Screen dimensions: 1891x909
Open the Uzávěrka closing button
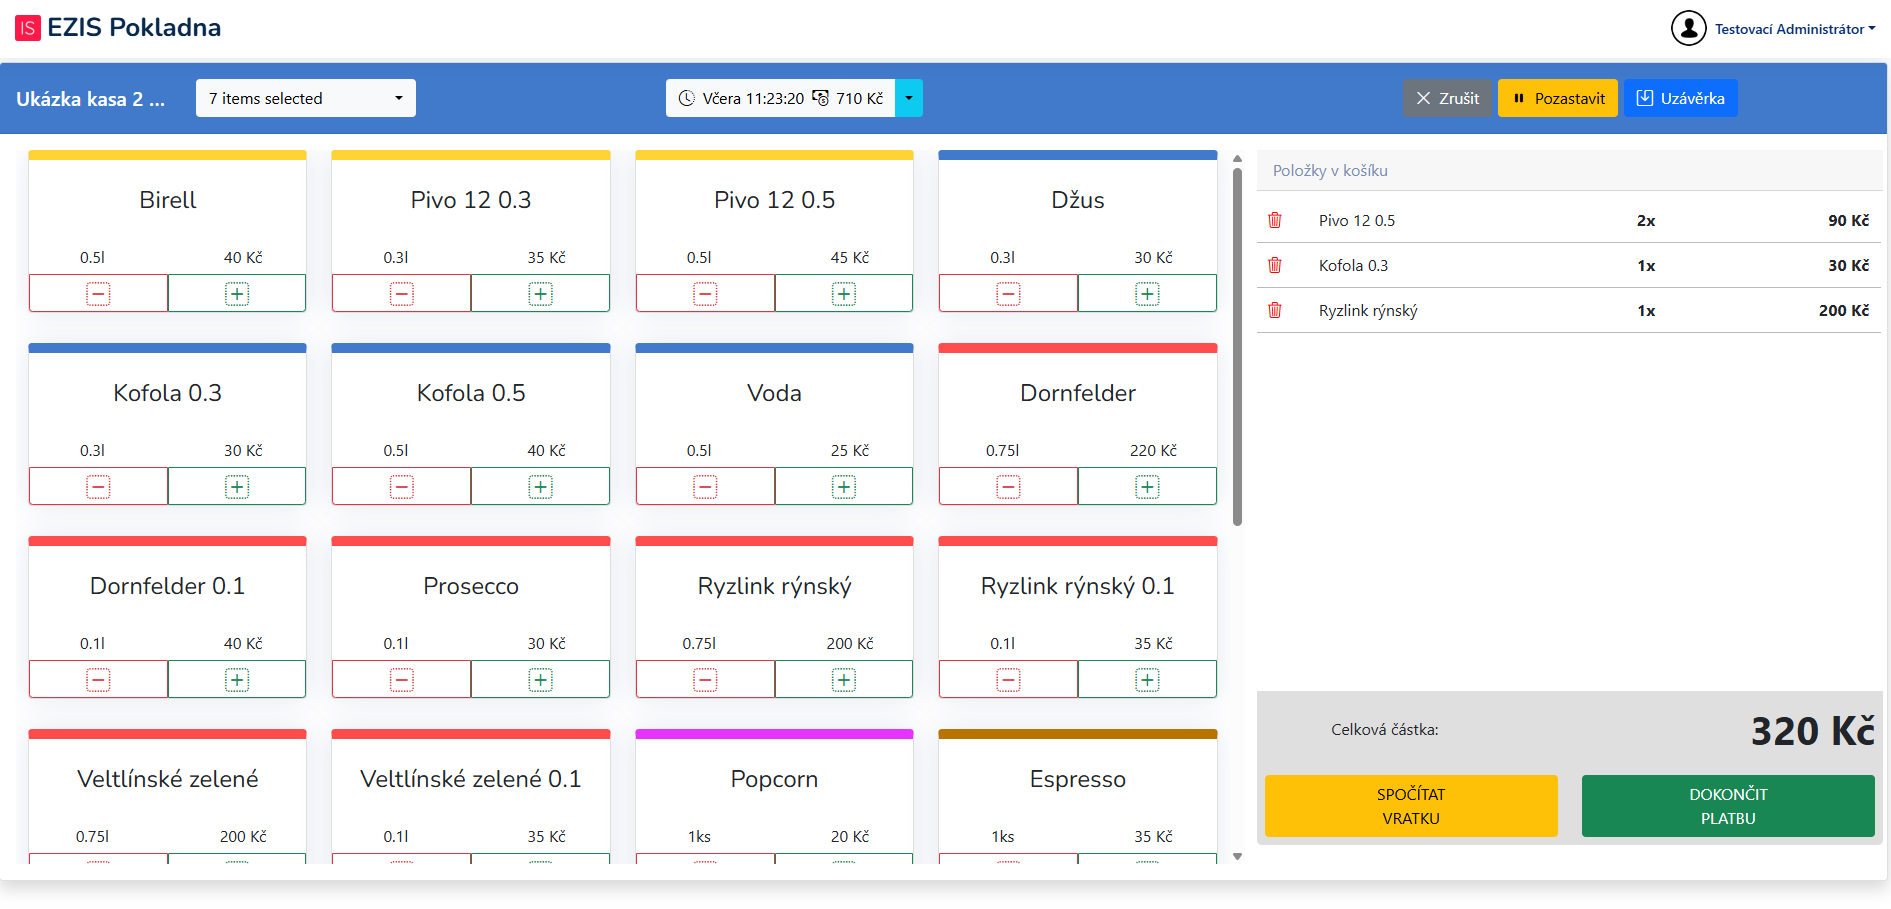coord(1680,98)
